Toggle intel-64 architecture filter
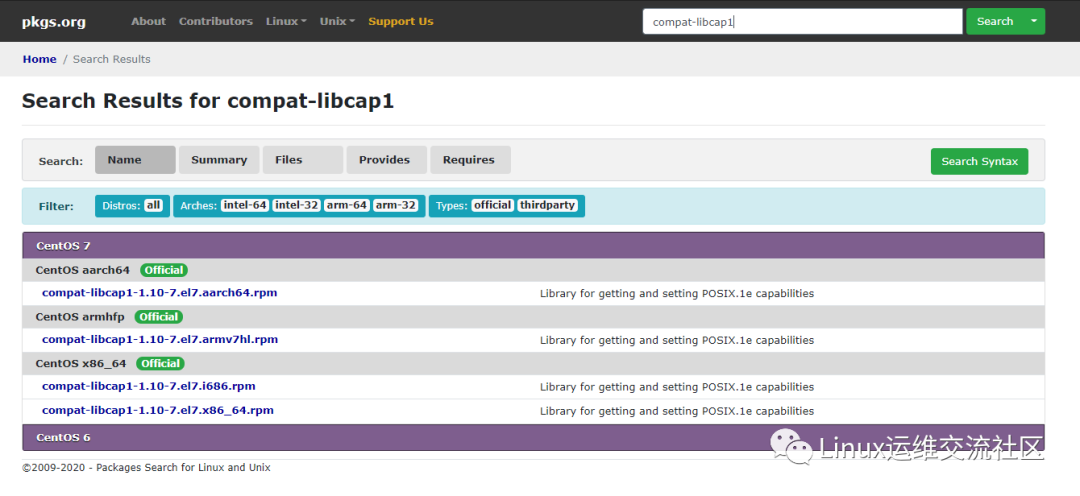 (x=245, y=205)
